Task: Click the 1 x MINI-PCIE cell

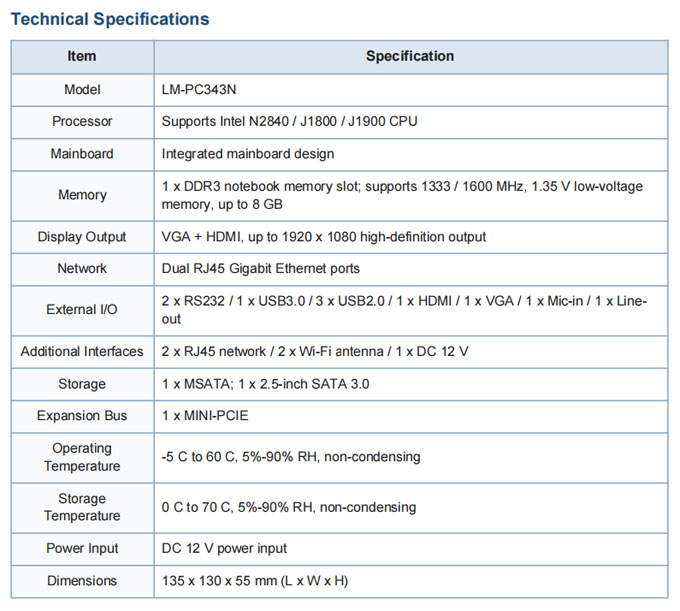Action: click(x=206, y=416)
